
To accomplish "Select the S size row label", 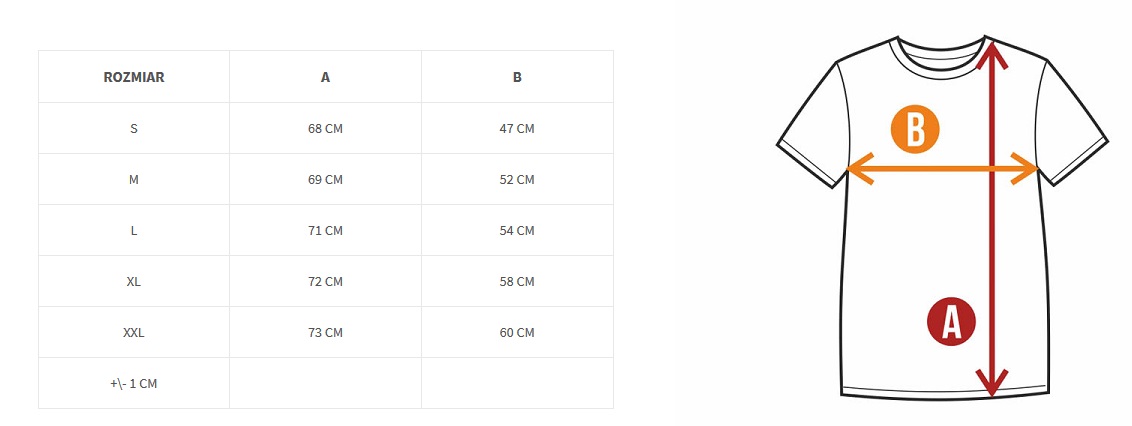I will (x=134, y=128).
